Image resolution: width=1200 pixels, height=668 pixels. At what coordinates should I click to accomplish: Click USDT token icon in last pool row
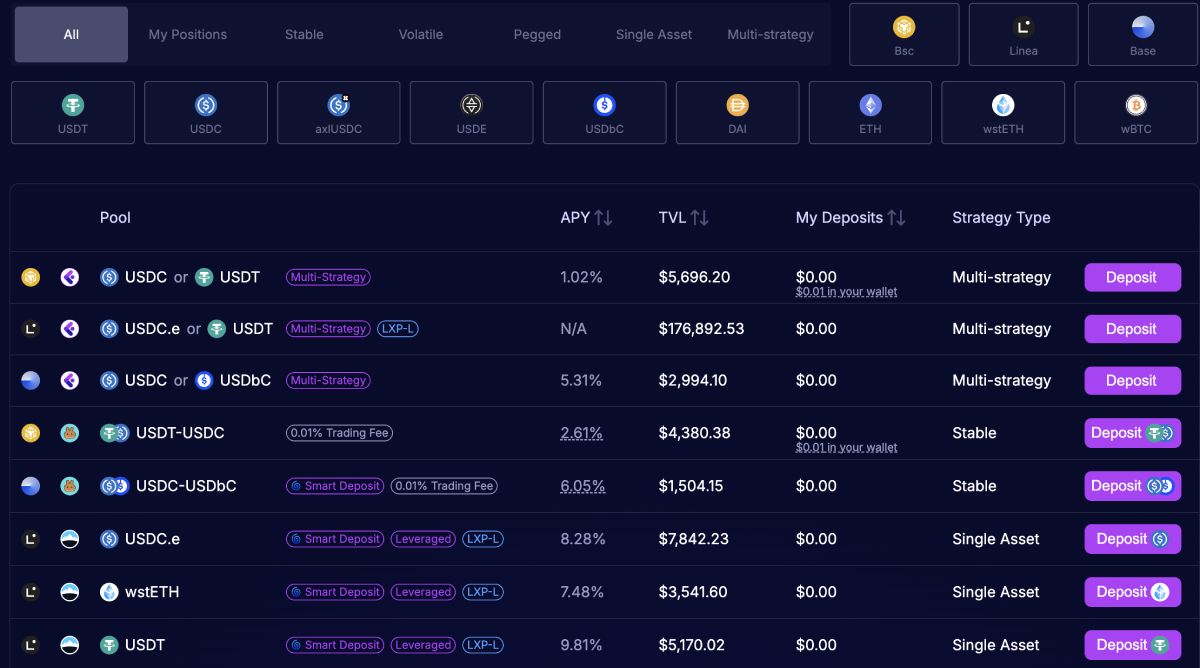[x=109, y=645]
